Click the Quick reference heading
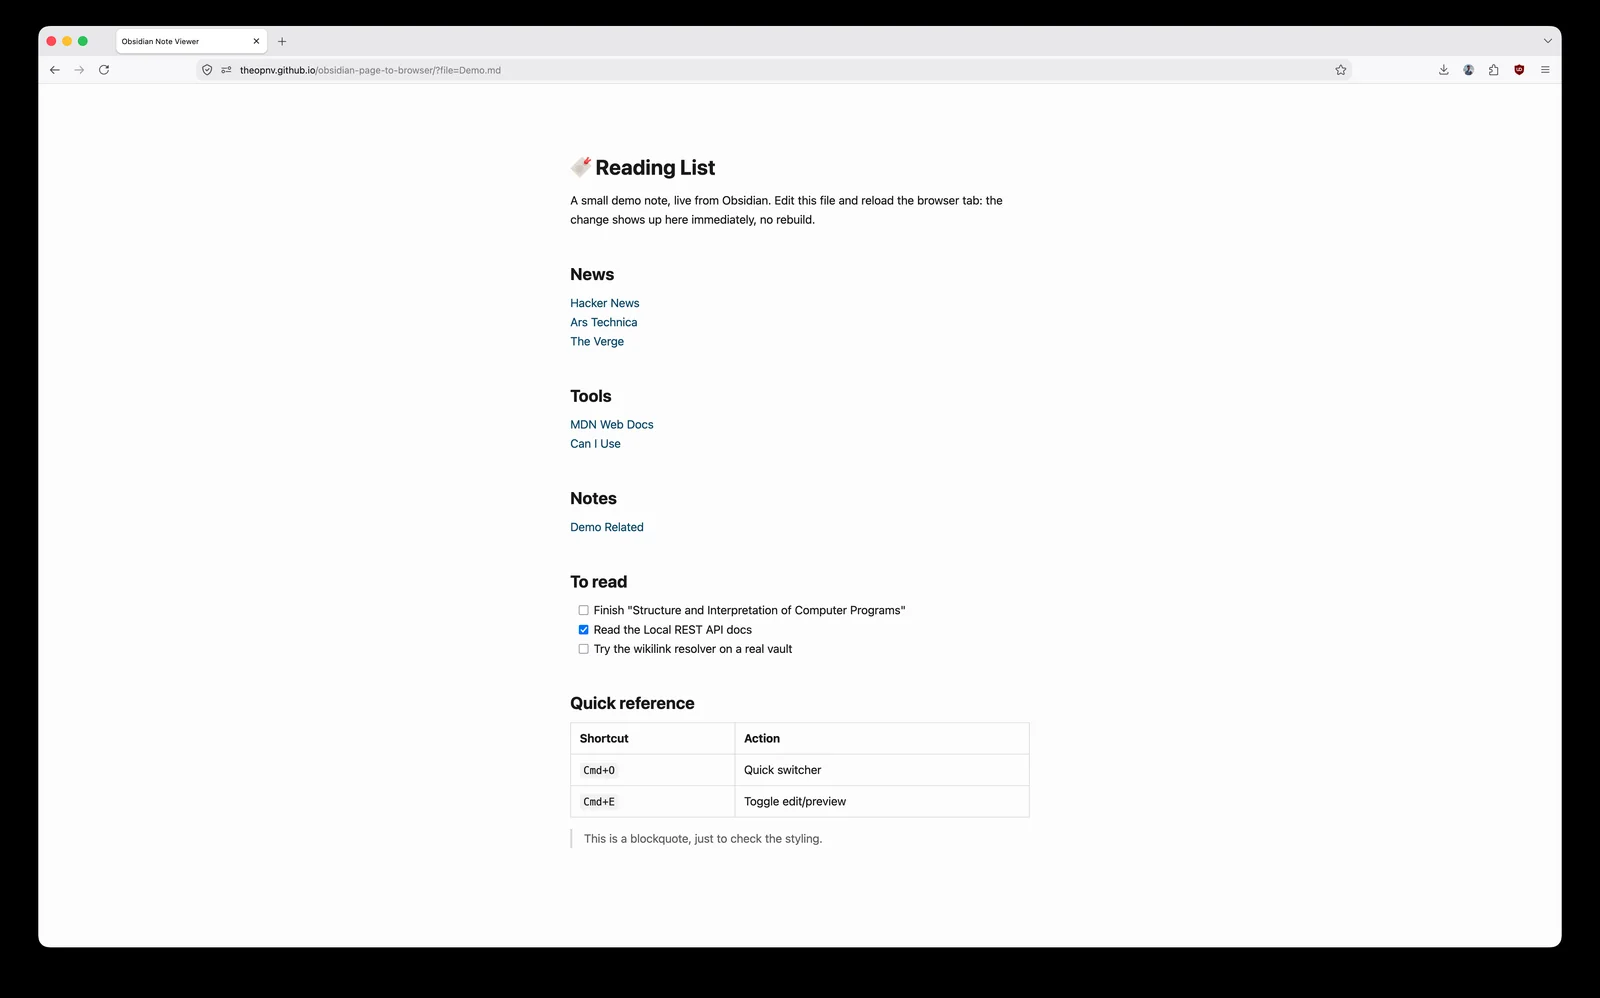The image size is (1600, 998). click(x=632, y=703)
